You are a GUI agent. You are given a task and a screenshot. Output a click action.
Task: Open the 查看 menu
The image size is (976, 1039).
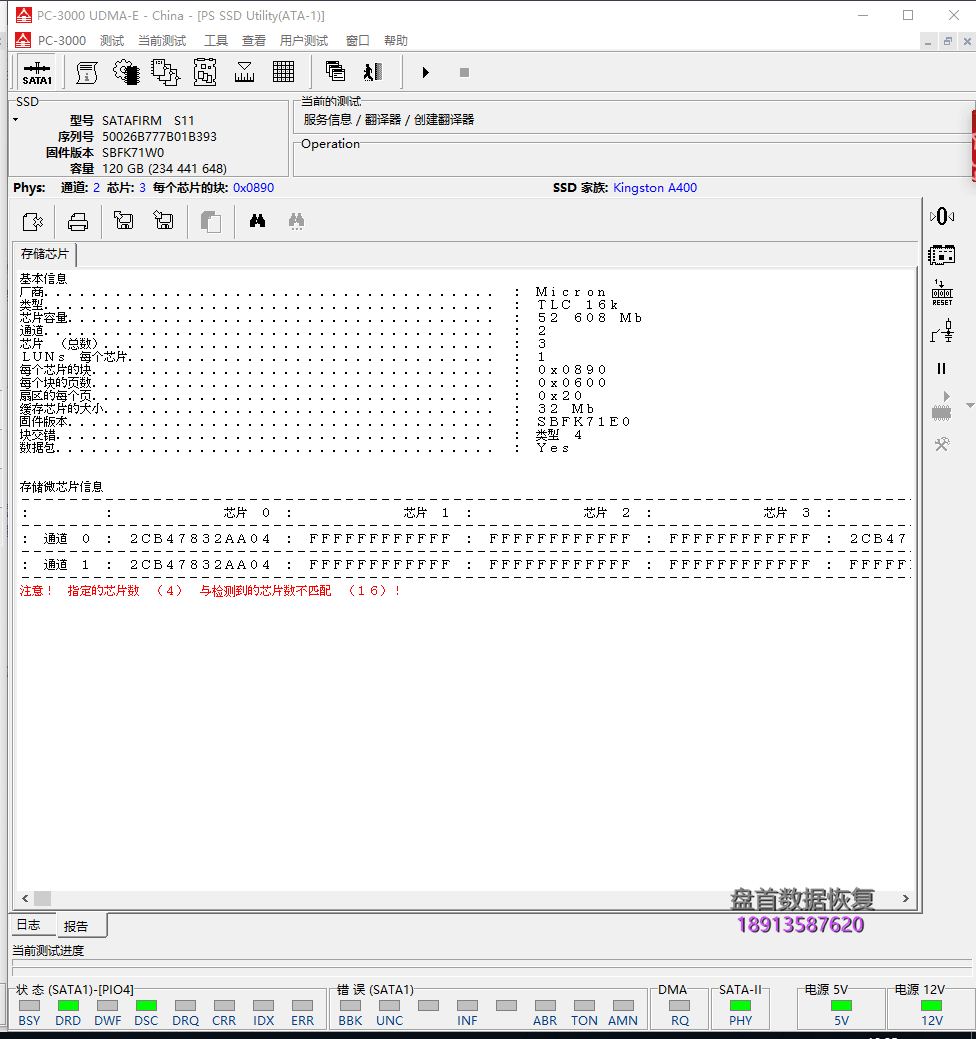[254, 40]
